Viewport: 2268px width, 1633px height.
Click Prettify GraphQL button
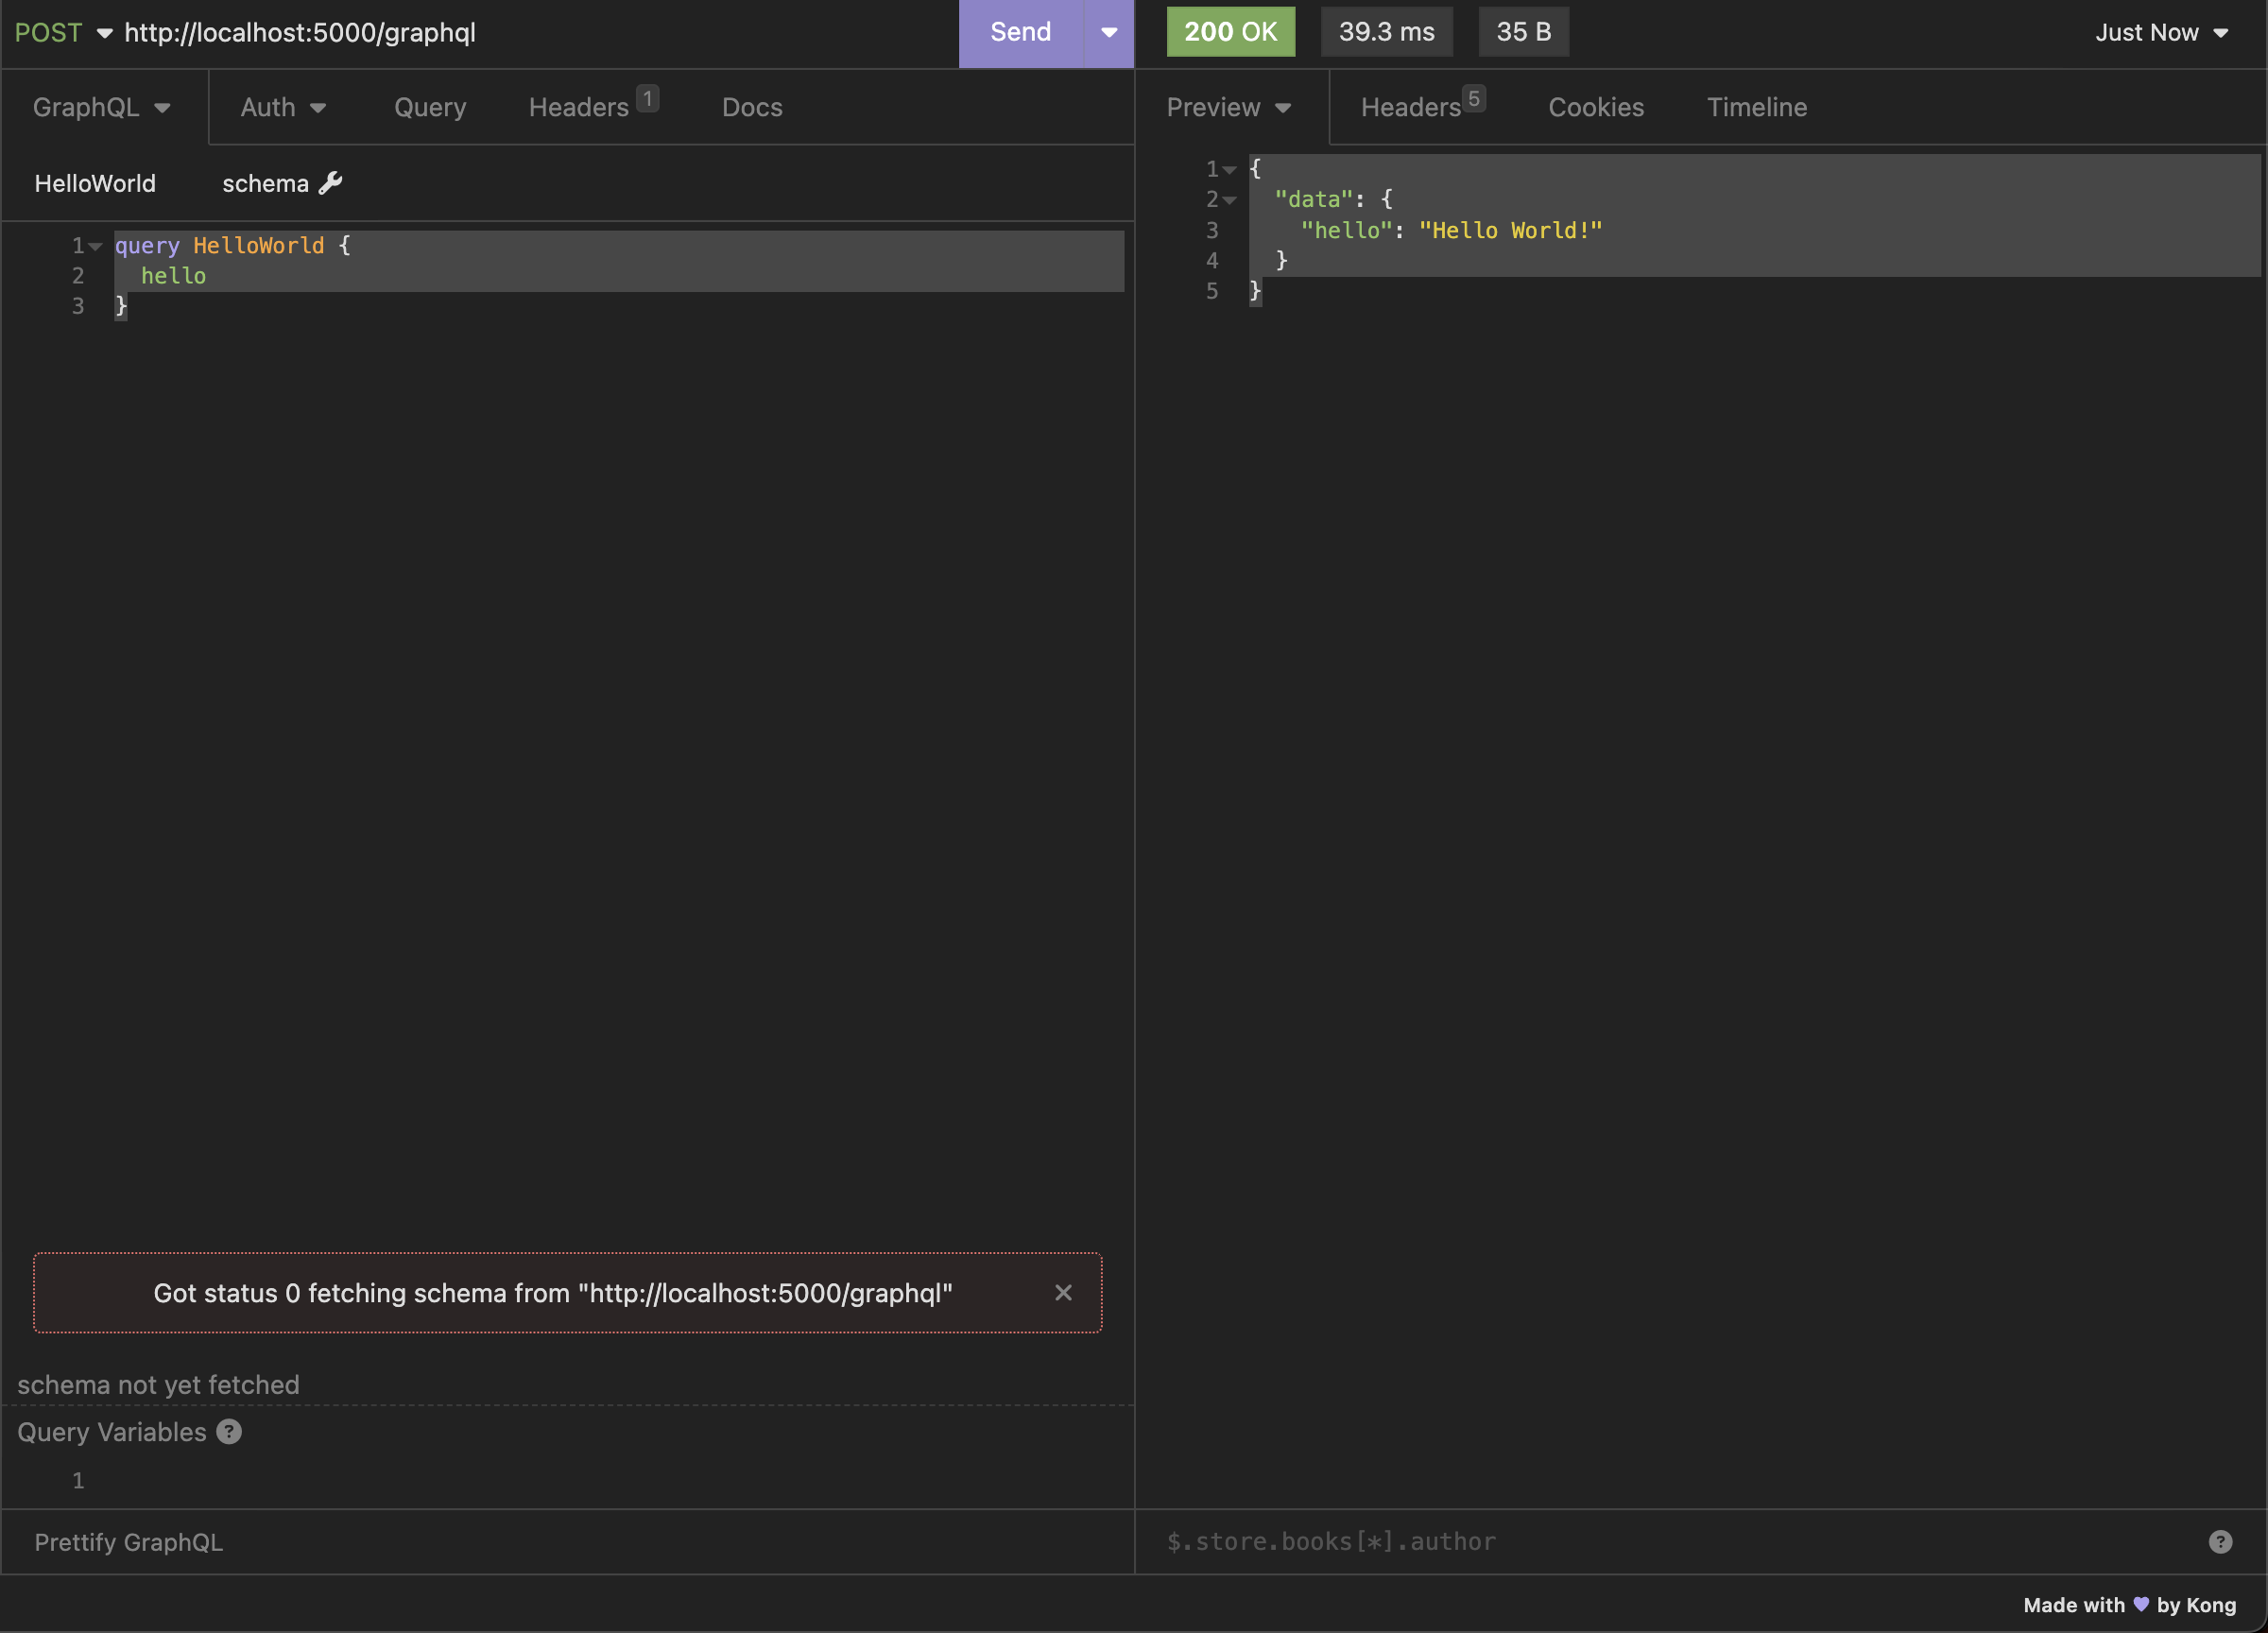coord(129,1541)
